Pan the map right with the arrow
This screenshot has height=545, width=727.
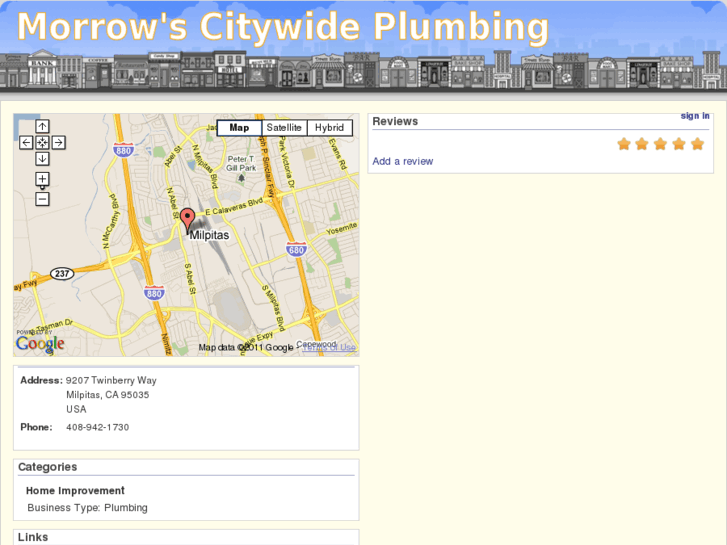point(58,142)
